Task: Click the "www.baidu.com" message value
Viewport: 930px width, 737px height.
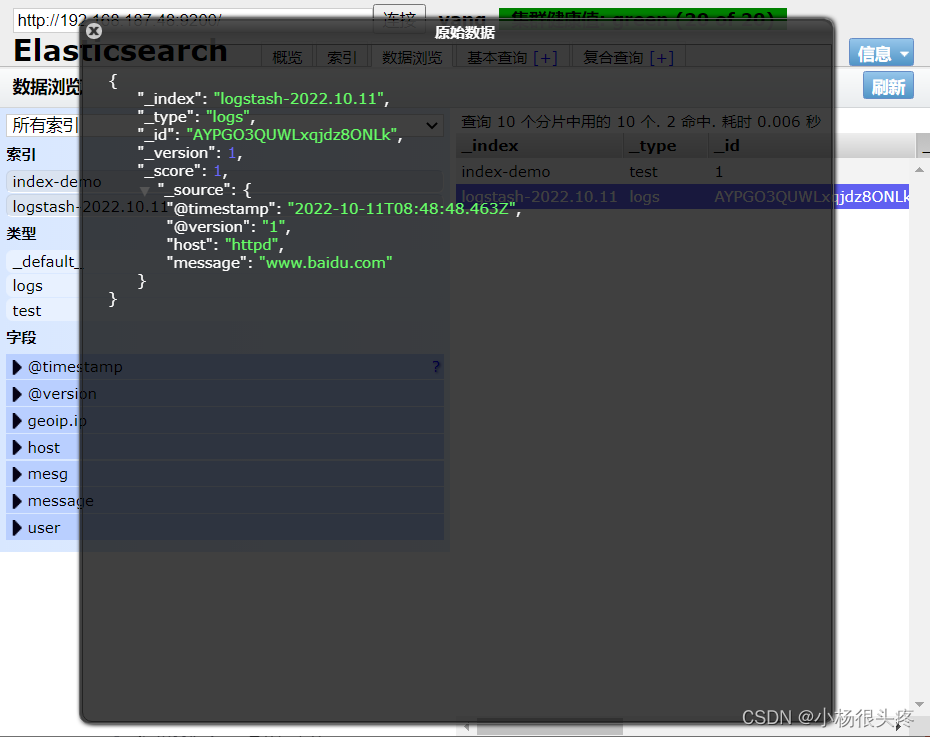Action: pyautogui.click(x=326, y=263)
